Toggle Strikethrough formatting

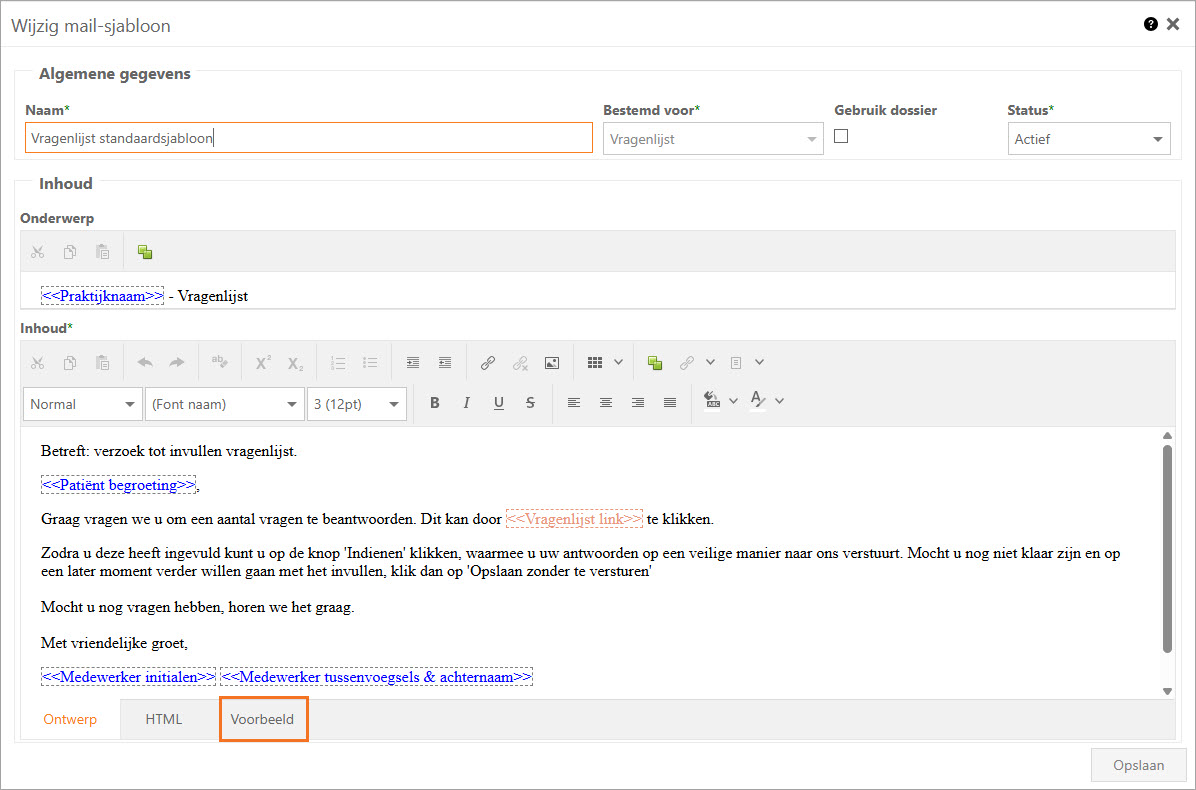530,403
